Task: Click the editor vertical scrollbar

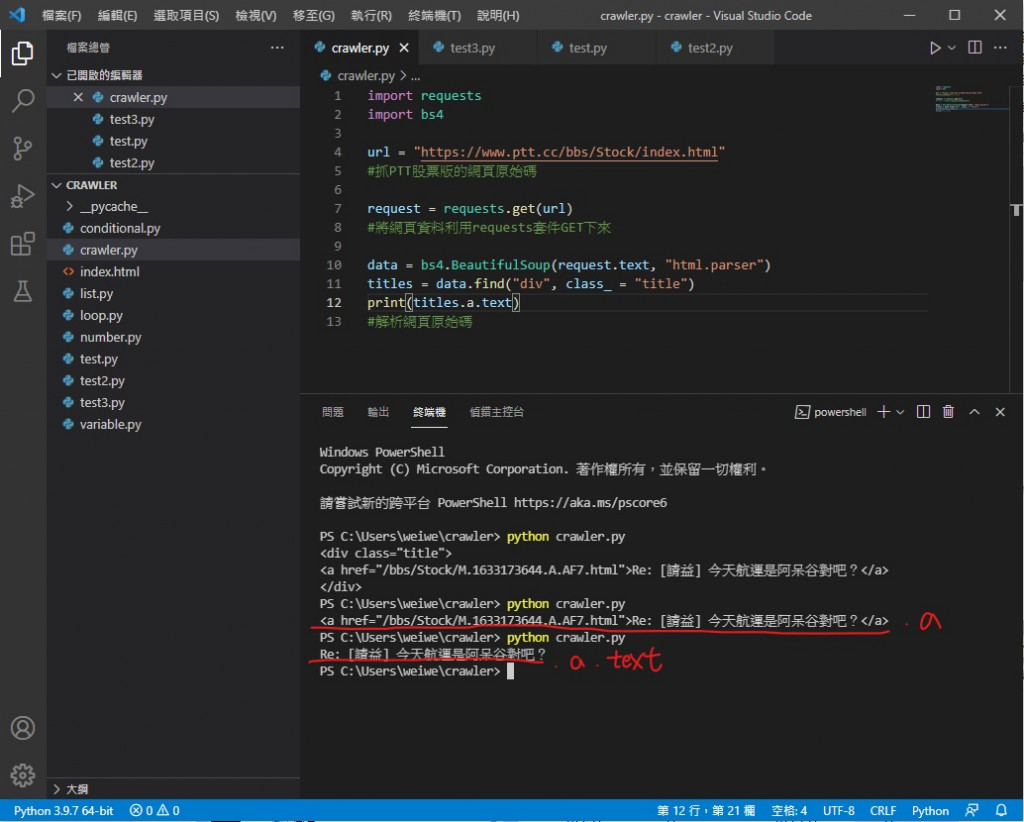Action: click(1016, 238)
